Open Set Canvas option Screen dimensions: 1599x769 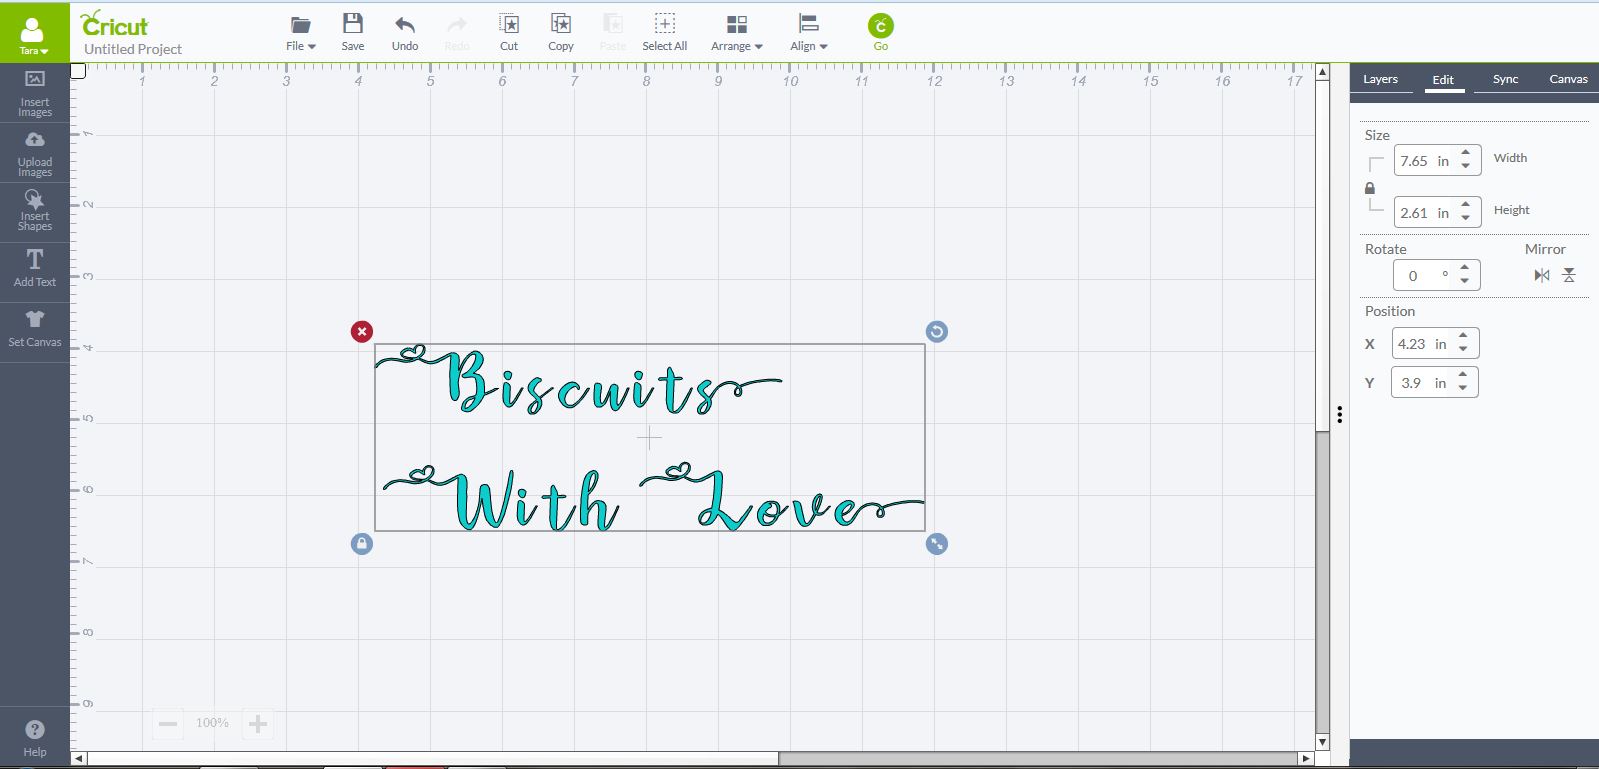click(35, 328)
